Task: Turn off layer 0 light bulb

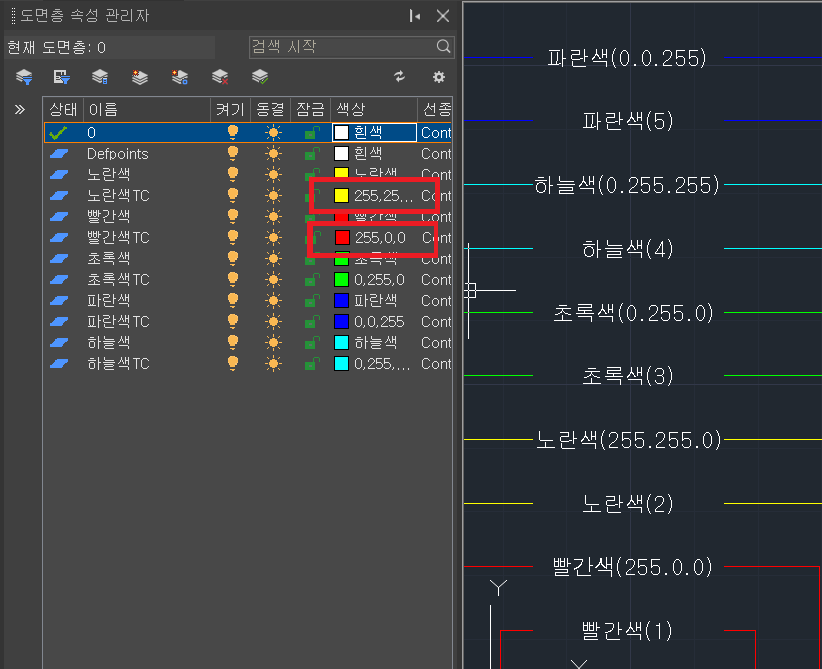Action: point(233,132)
